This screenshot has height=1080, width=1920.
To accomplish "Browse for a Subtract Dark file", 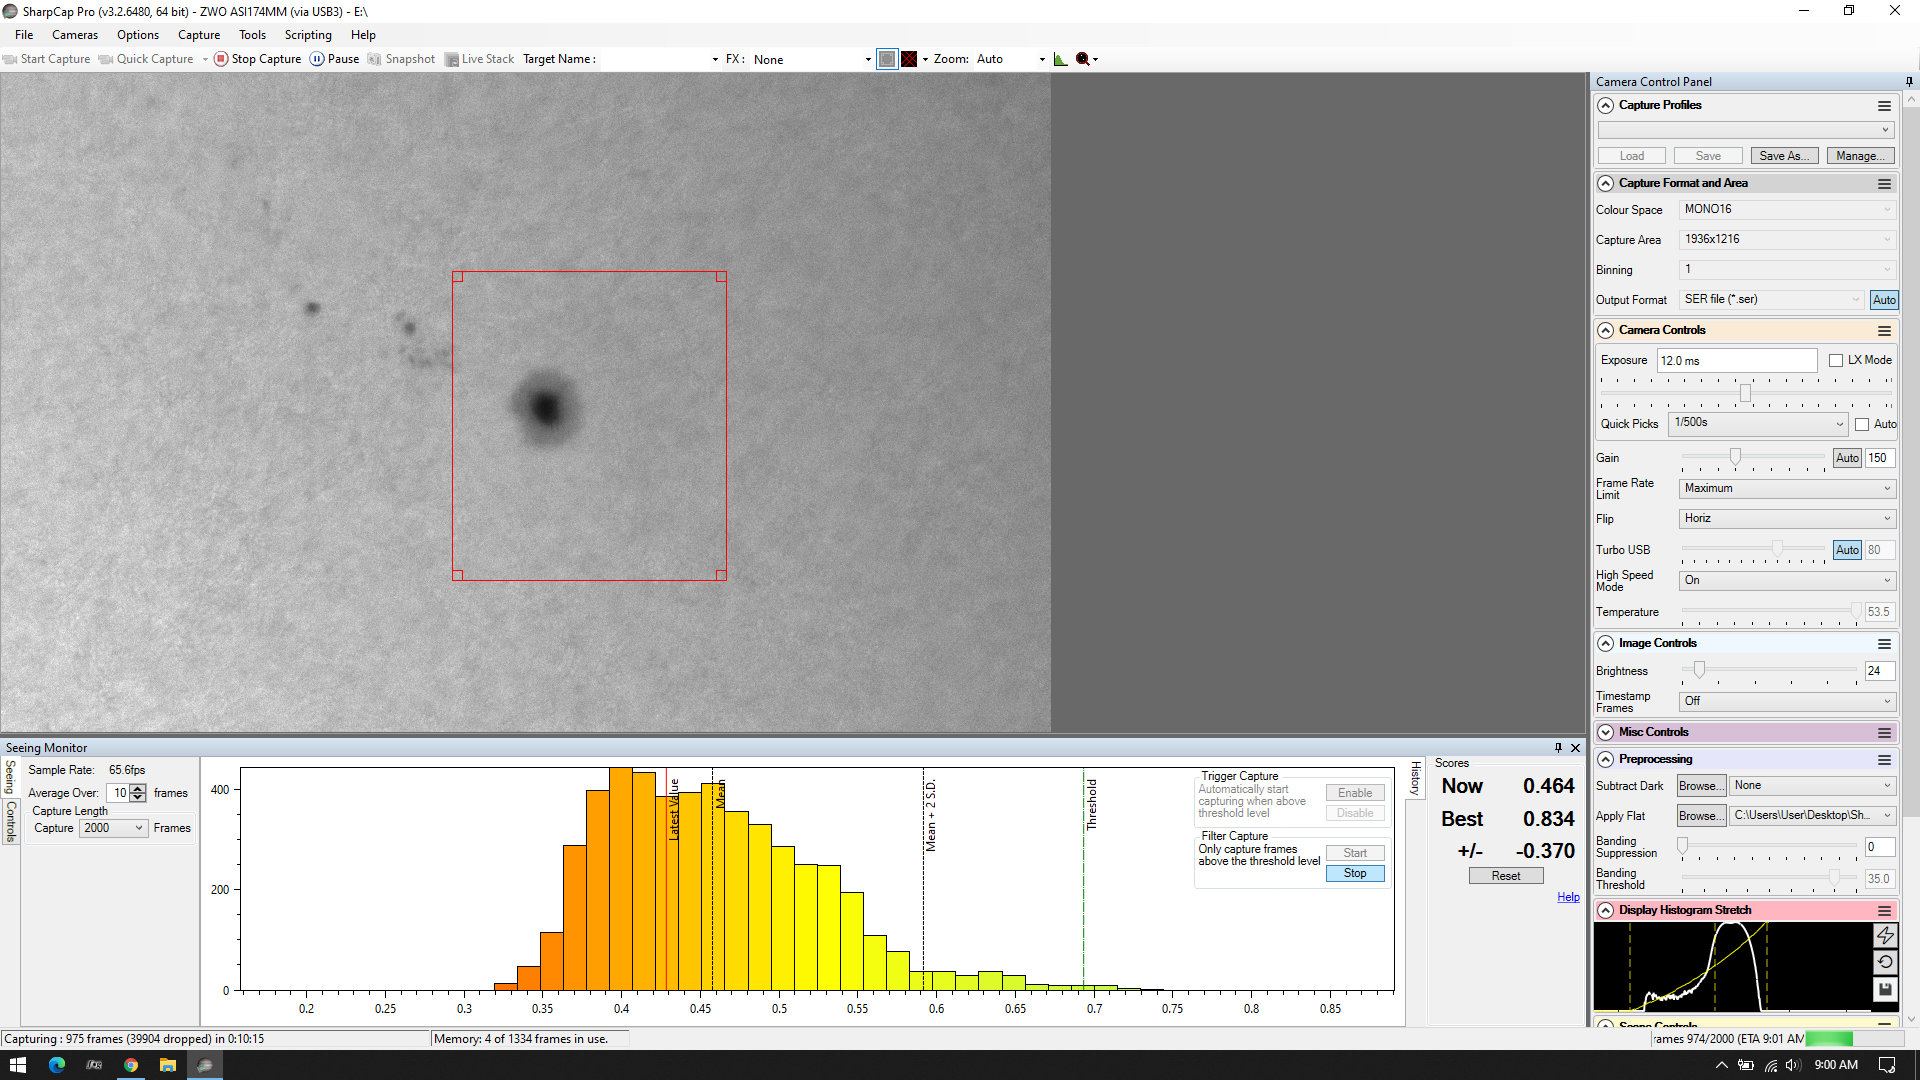I will [1702, 786].
